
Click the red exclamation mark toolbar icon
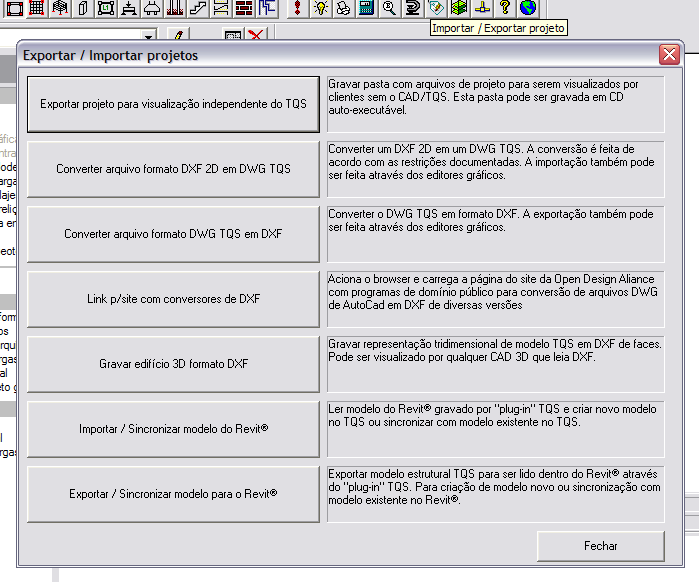coord(297,8)
